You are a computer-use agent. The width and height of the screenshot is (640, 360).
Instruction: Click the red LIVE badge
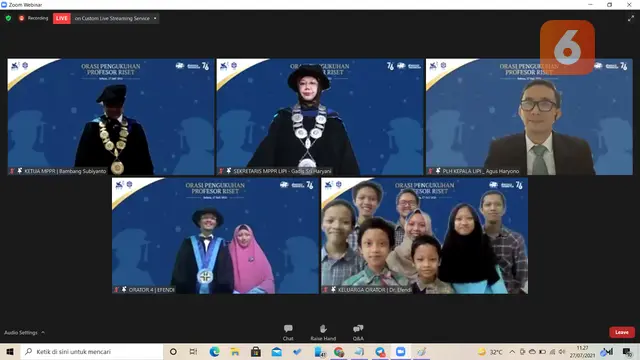pyautogui.click(x=62, y=18)
